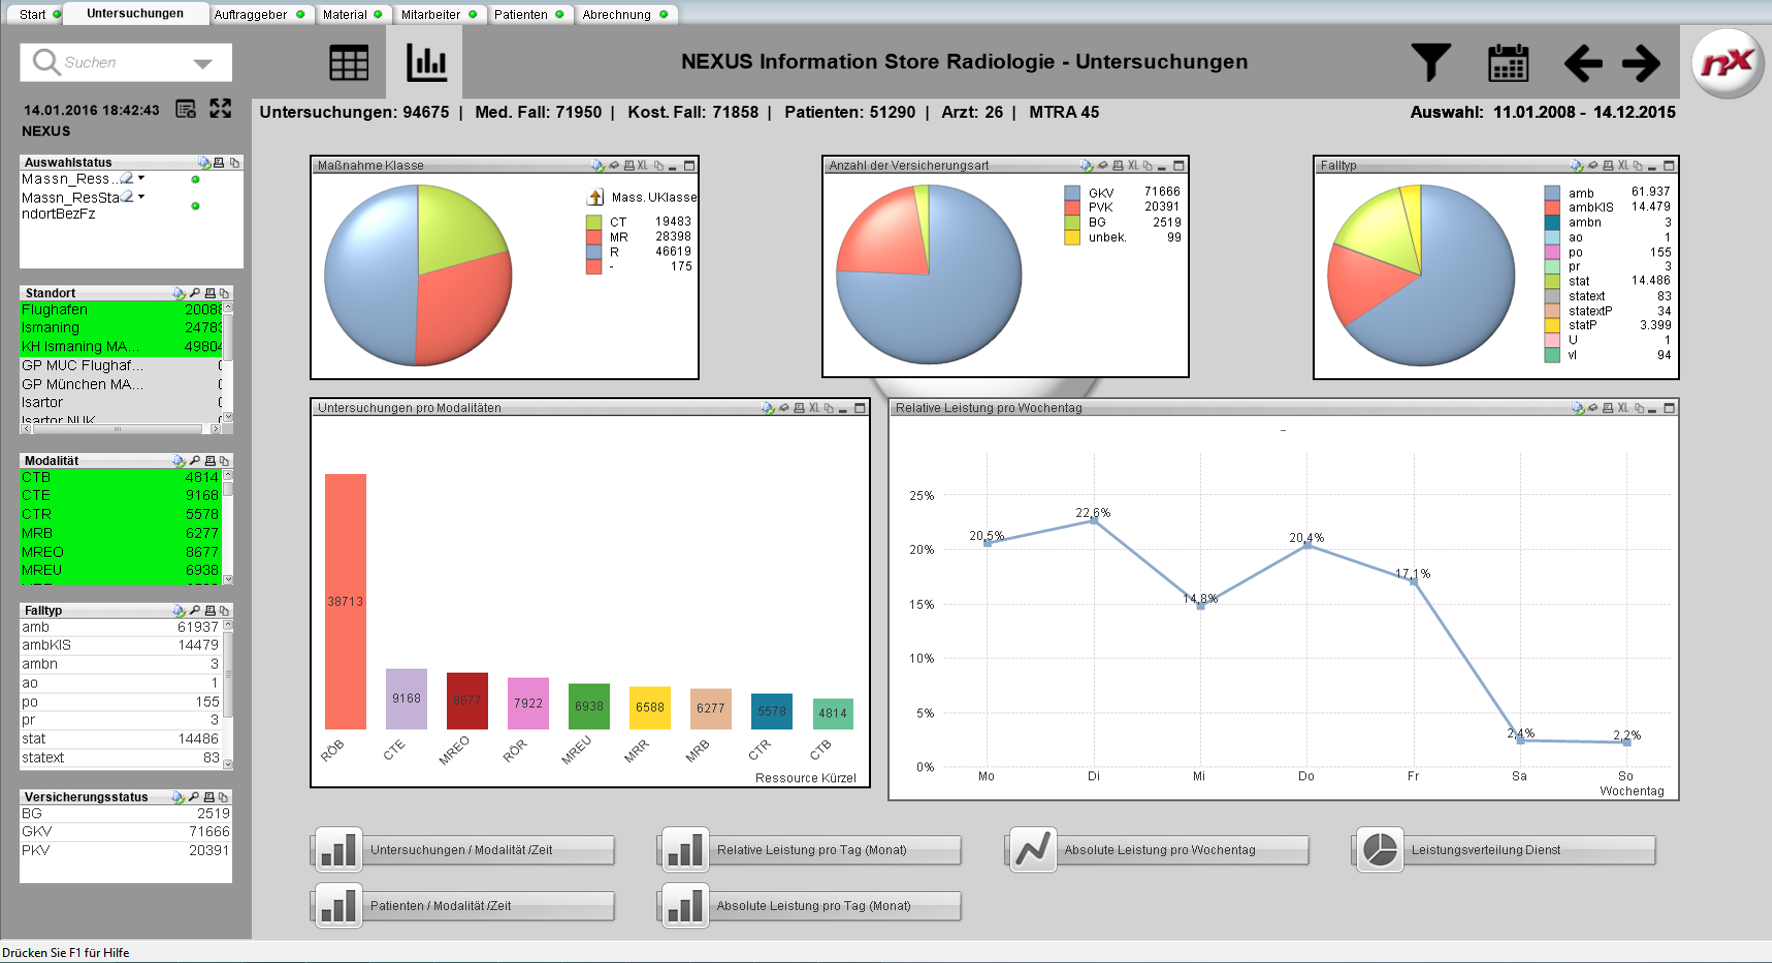Click the Standort horizontal scrollbar
Viewport: 1772px width, 963px height.
point(121,429)
